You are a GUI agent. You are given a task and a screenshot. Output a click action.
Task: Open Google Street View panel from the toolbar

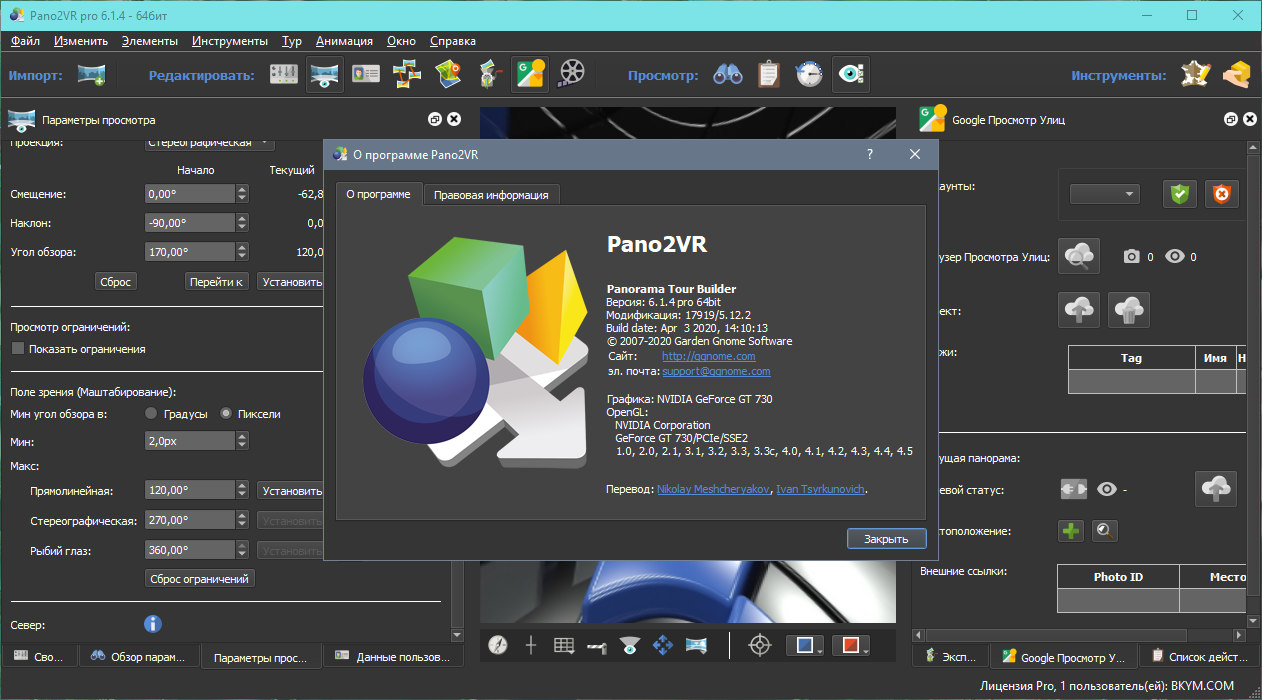pyautogui.click(x=529, y=75)
